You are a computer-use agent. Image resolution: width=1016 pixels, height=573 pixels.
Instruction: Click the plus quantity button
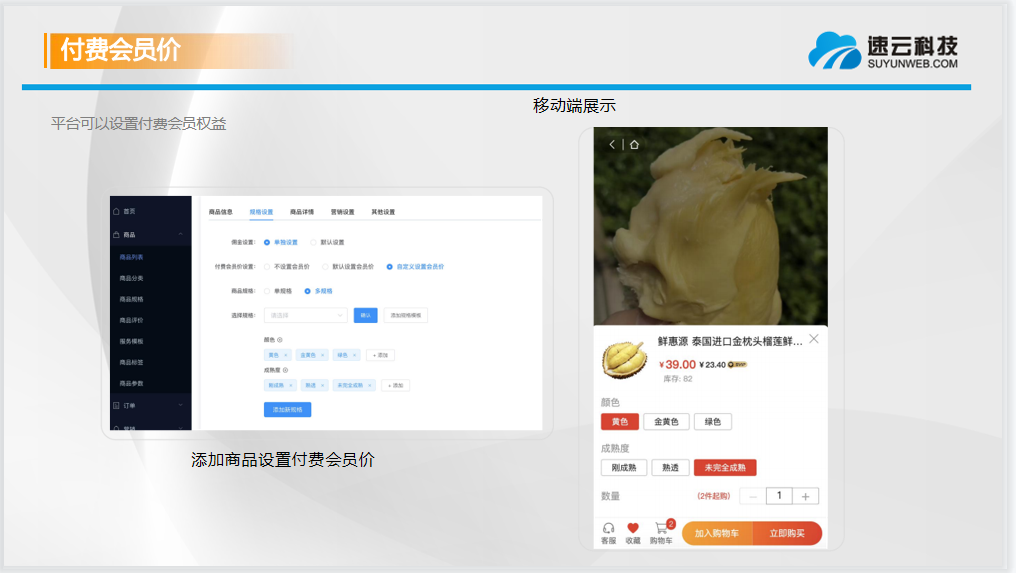coord(806,496)
